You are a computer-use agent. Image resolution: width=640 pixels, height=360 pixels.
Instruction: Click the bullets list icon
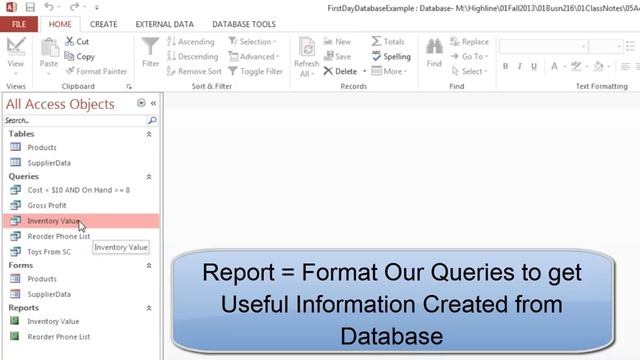point(631,46)
